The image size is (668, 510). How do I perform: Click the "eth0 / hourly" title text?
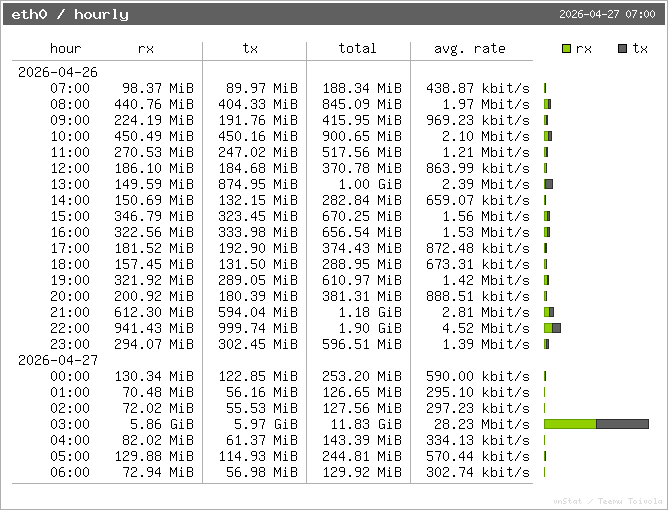(70, 15)
